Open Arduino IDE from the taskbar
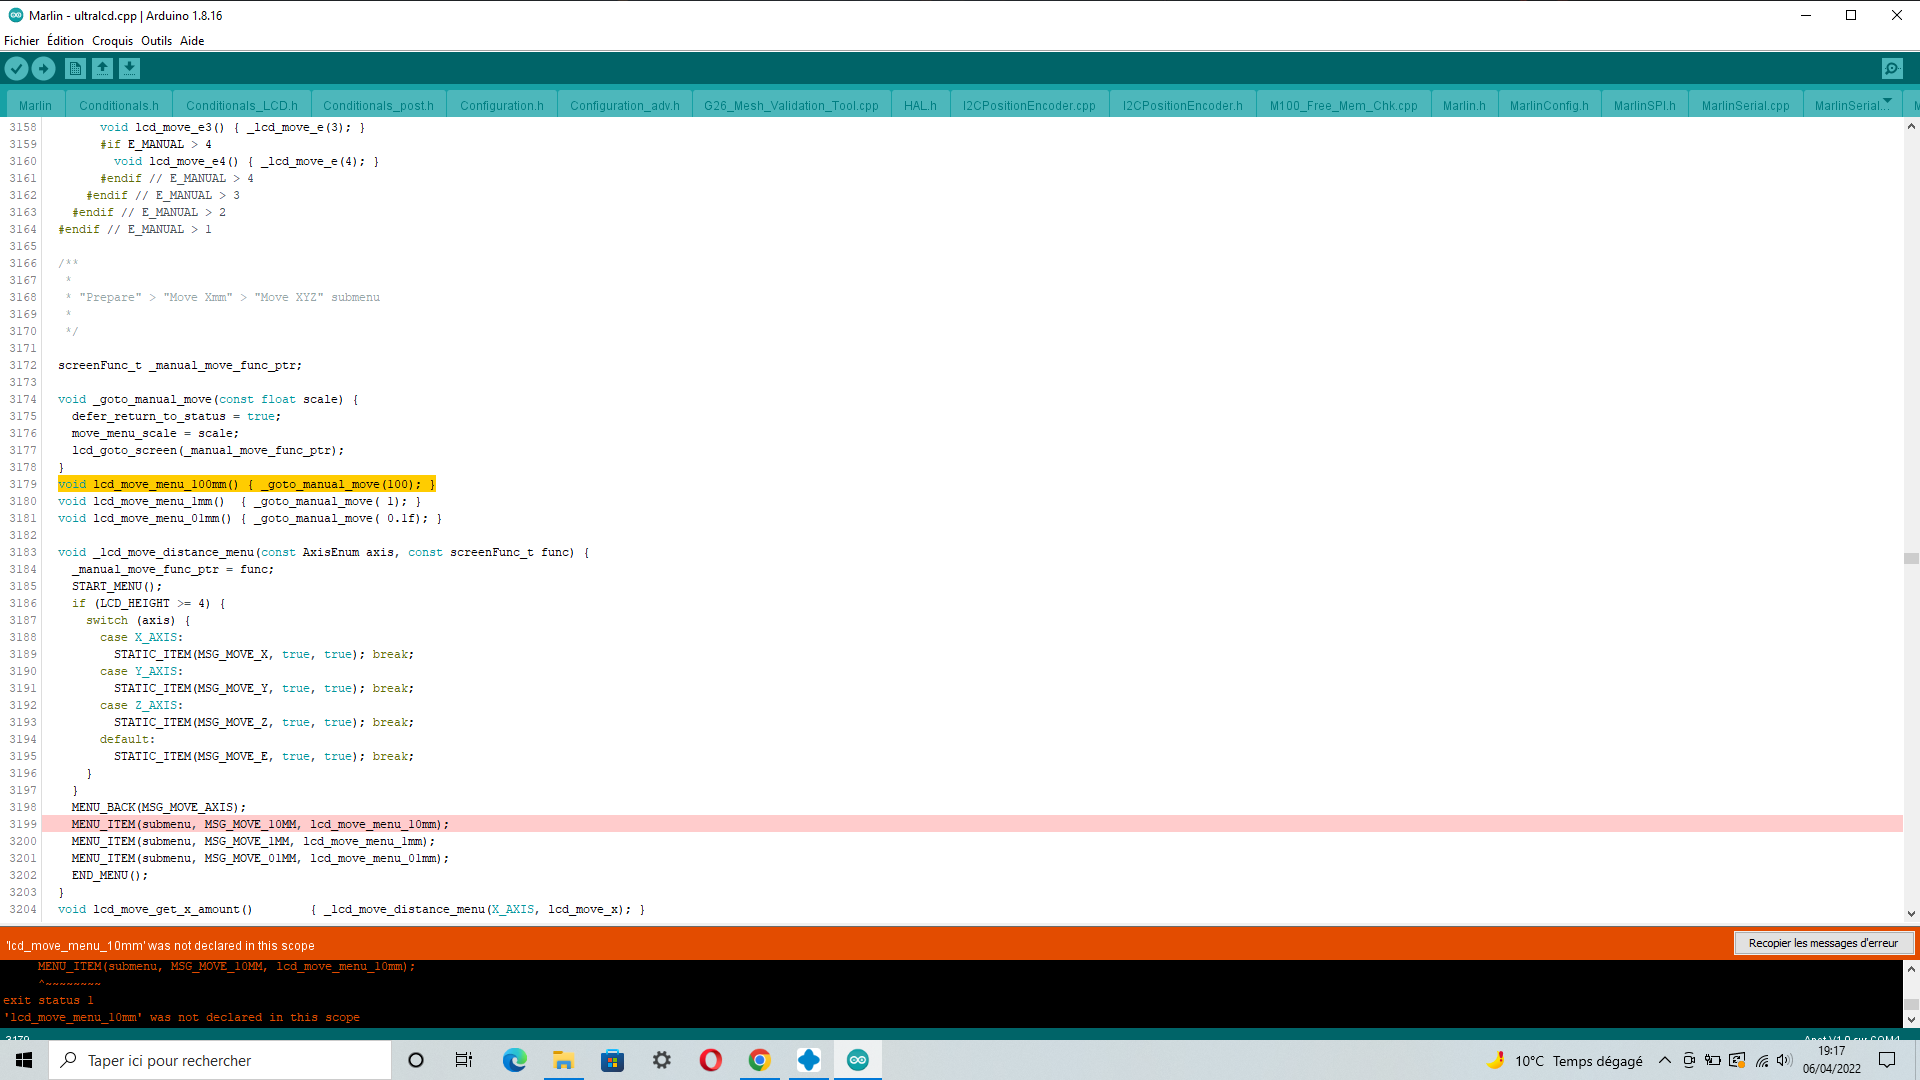This screenshot has width=1920, height=1080. click(x=857, y=1060)
